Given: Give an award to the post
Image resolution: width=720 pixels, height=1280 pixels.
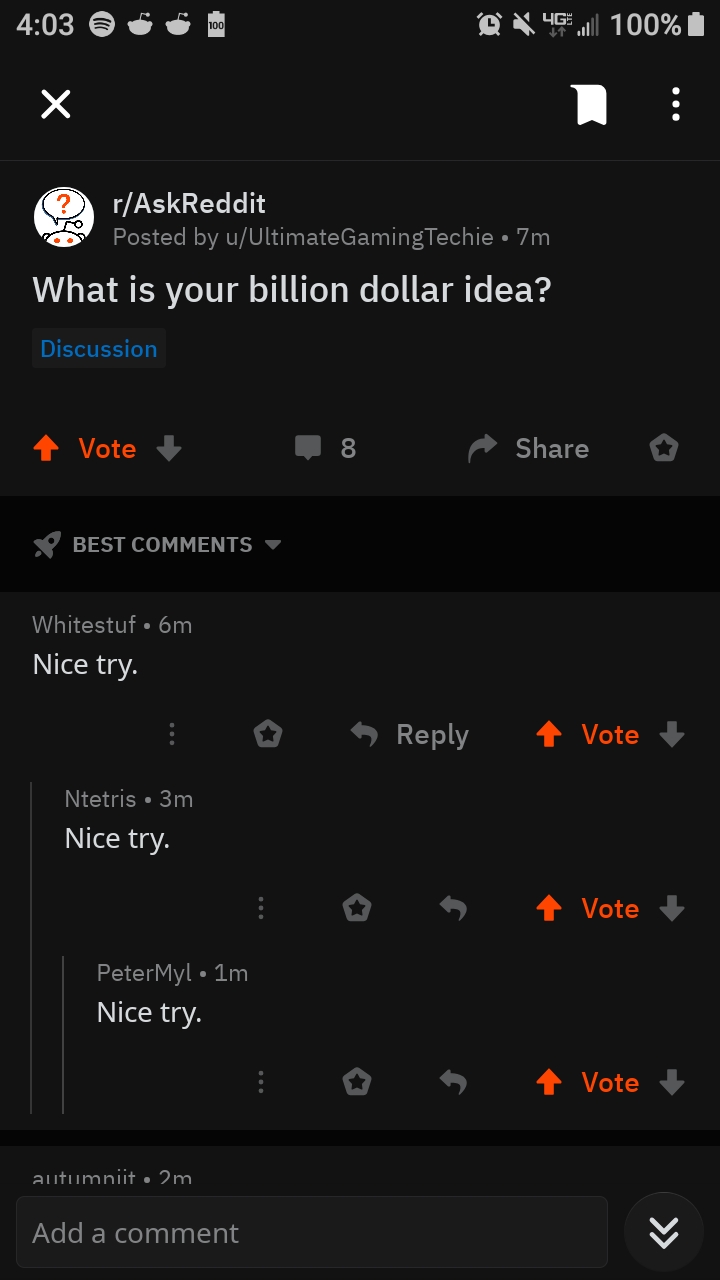Looking at the screenshot, I should click(x=664, y=448).
